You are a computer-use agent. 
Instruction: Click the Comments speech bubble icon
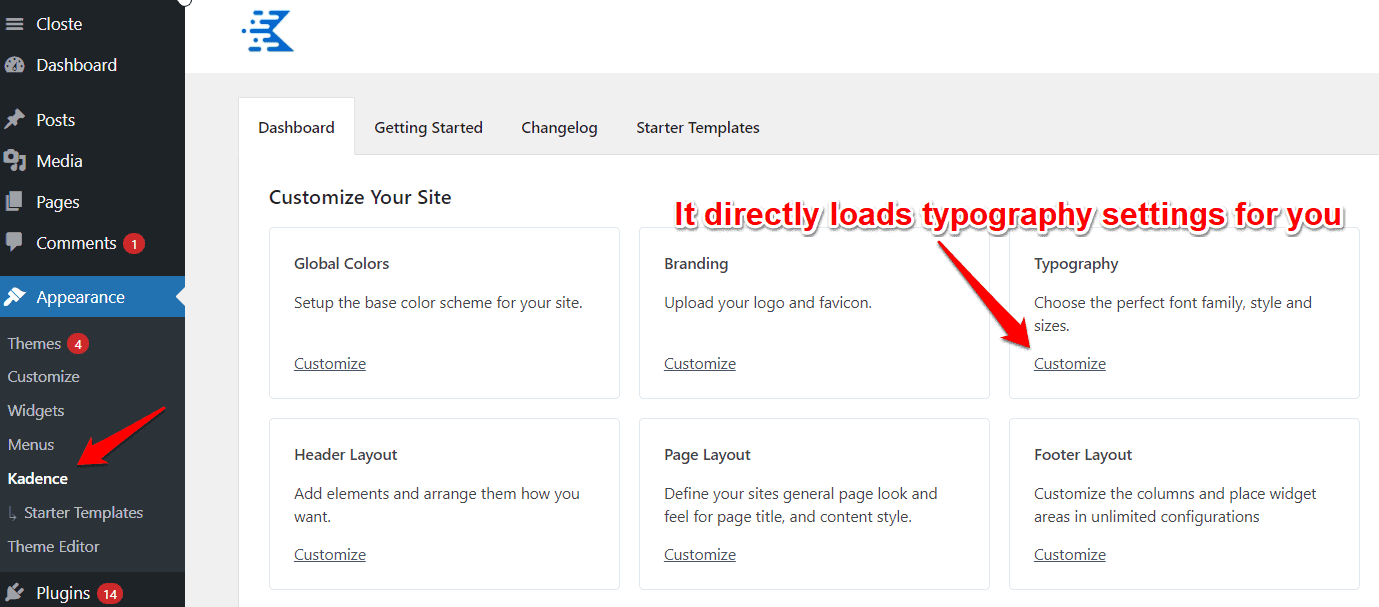point(14,243)
